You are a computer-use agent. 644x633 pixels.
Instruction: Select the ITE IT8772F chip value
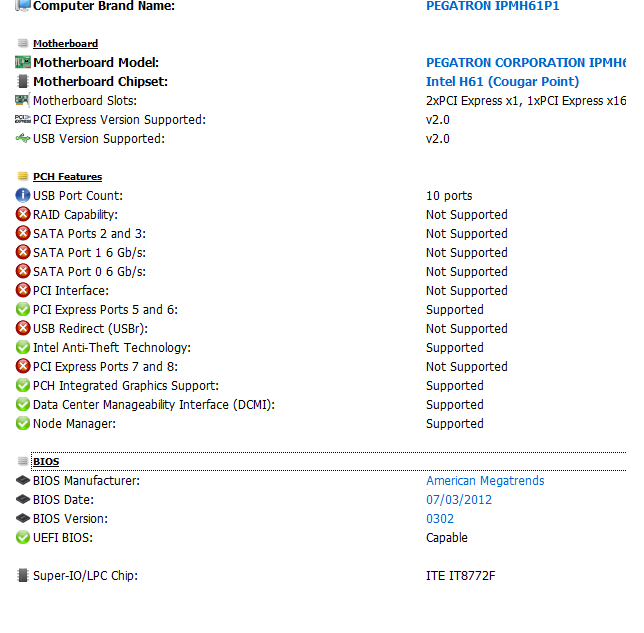tap(460, 576)
